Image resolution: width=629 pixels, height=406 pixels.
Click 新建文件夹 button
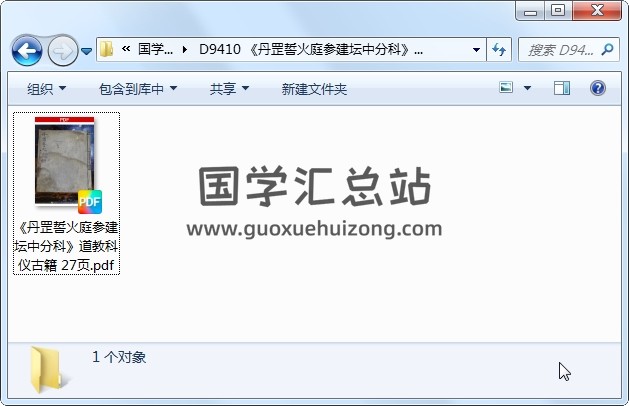click(x=314, y=89)
